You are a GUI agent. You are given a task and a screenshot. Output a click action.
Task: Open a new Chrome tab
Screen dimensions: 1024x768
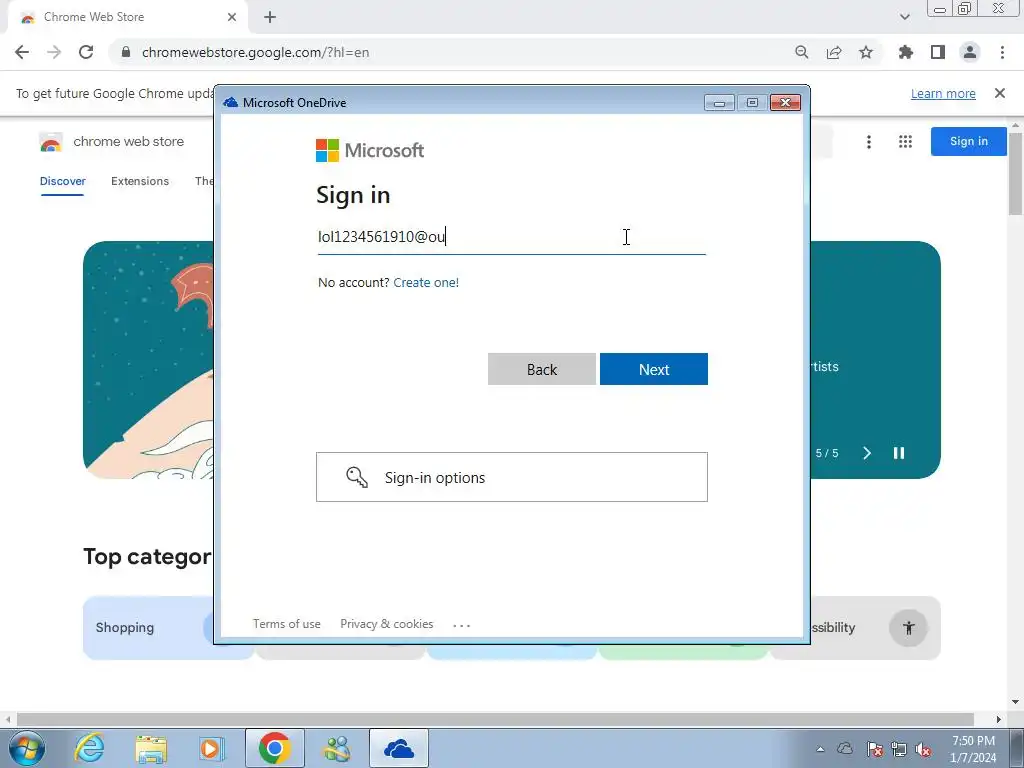click(270, 17)
